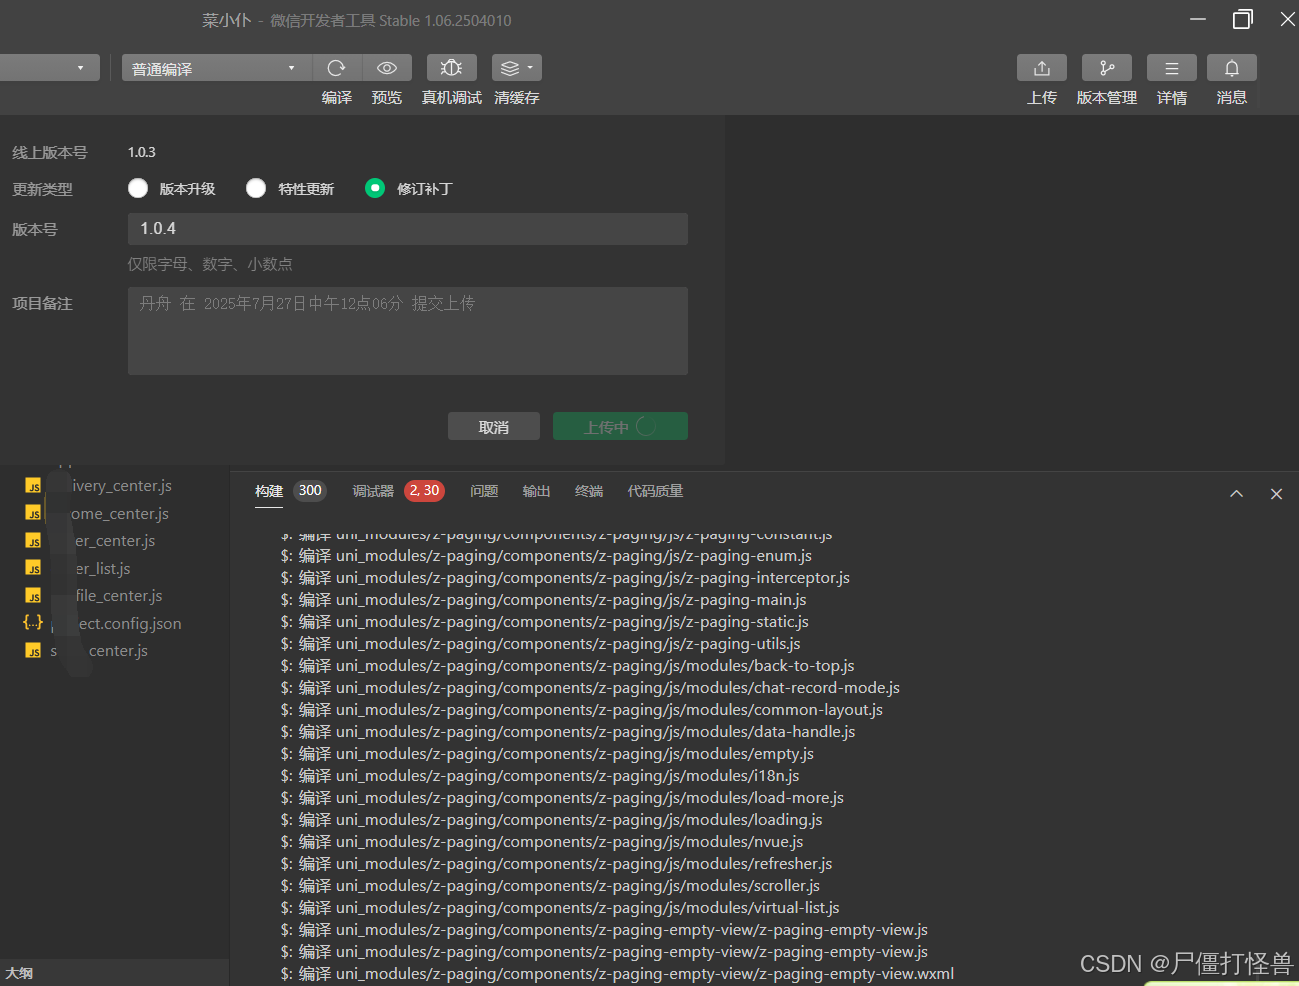
Task: Open the 普通编译 compile mode dropdown
Action: pyautogui.click(x=217, y=68)
